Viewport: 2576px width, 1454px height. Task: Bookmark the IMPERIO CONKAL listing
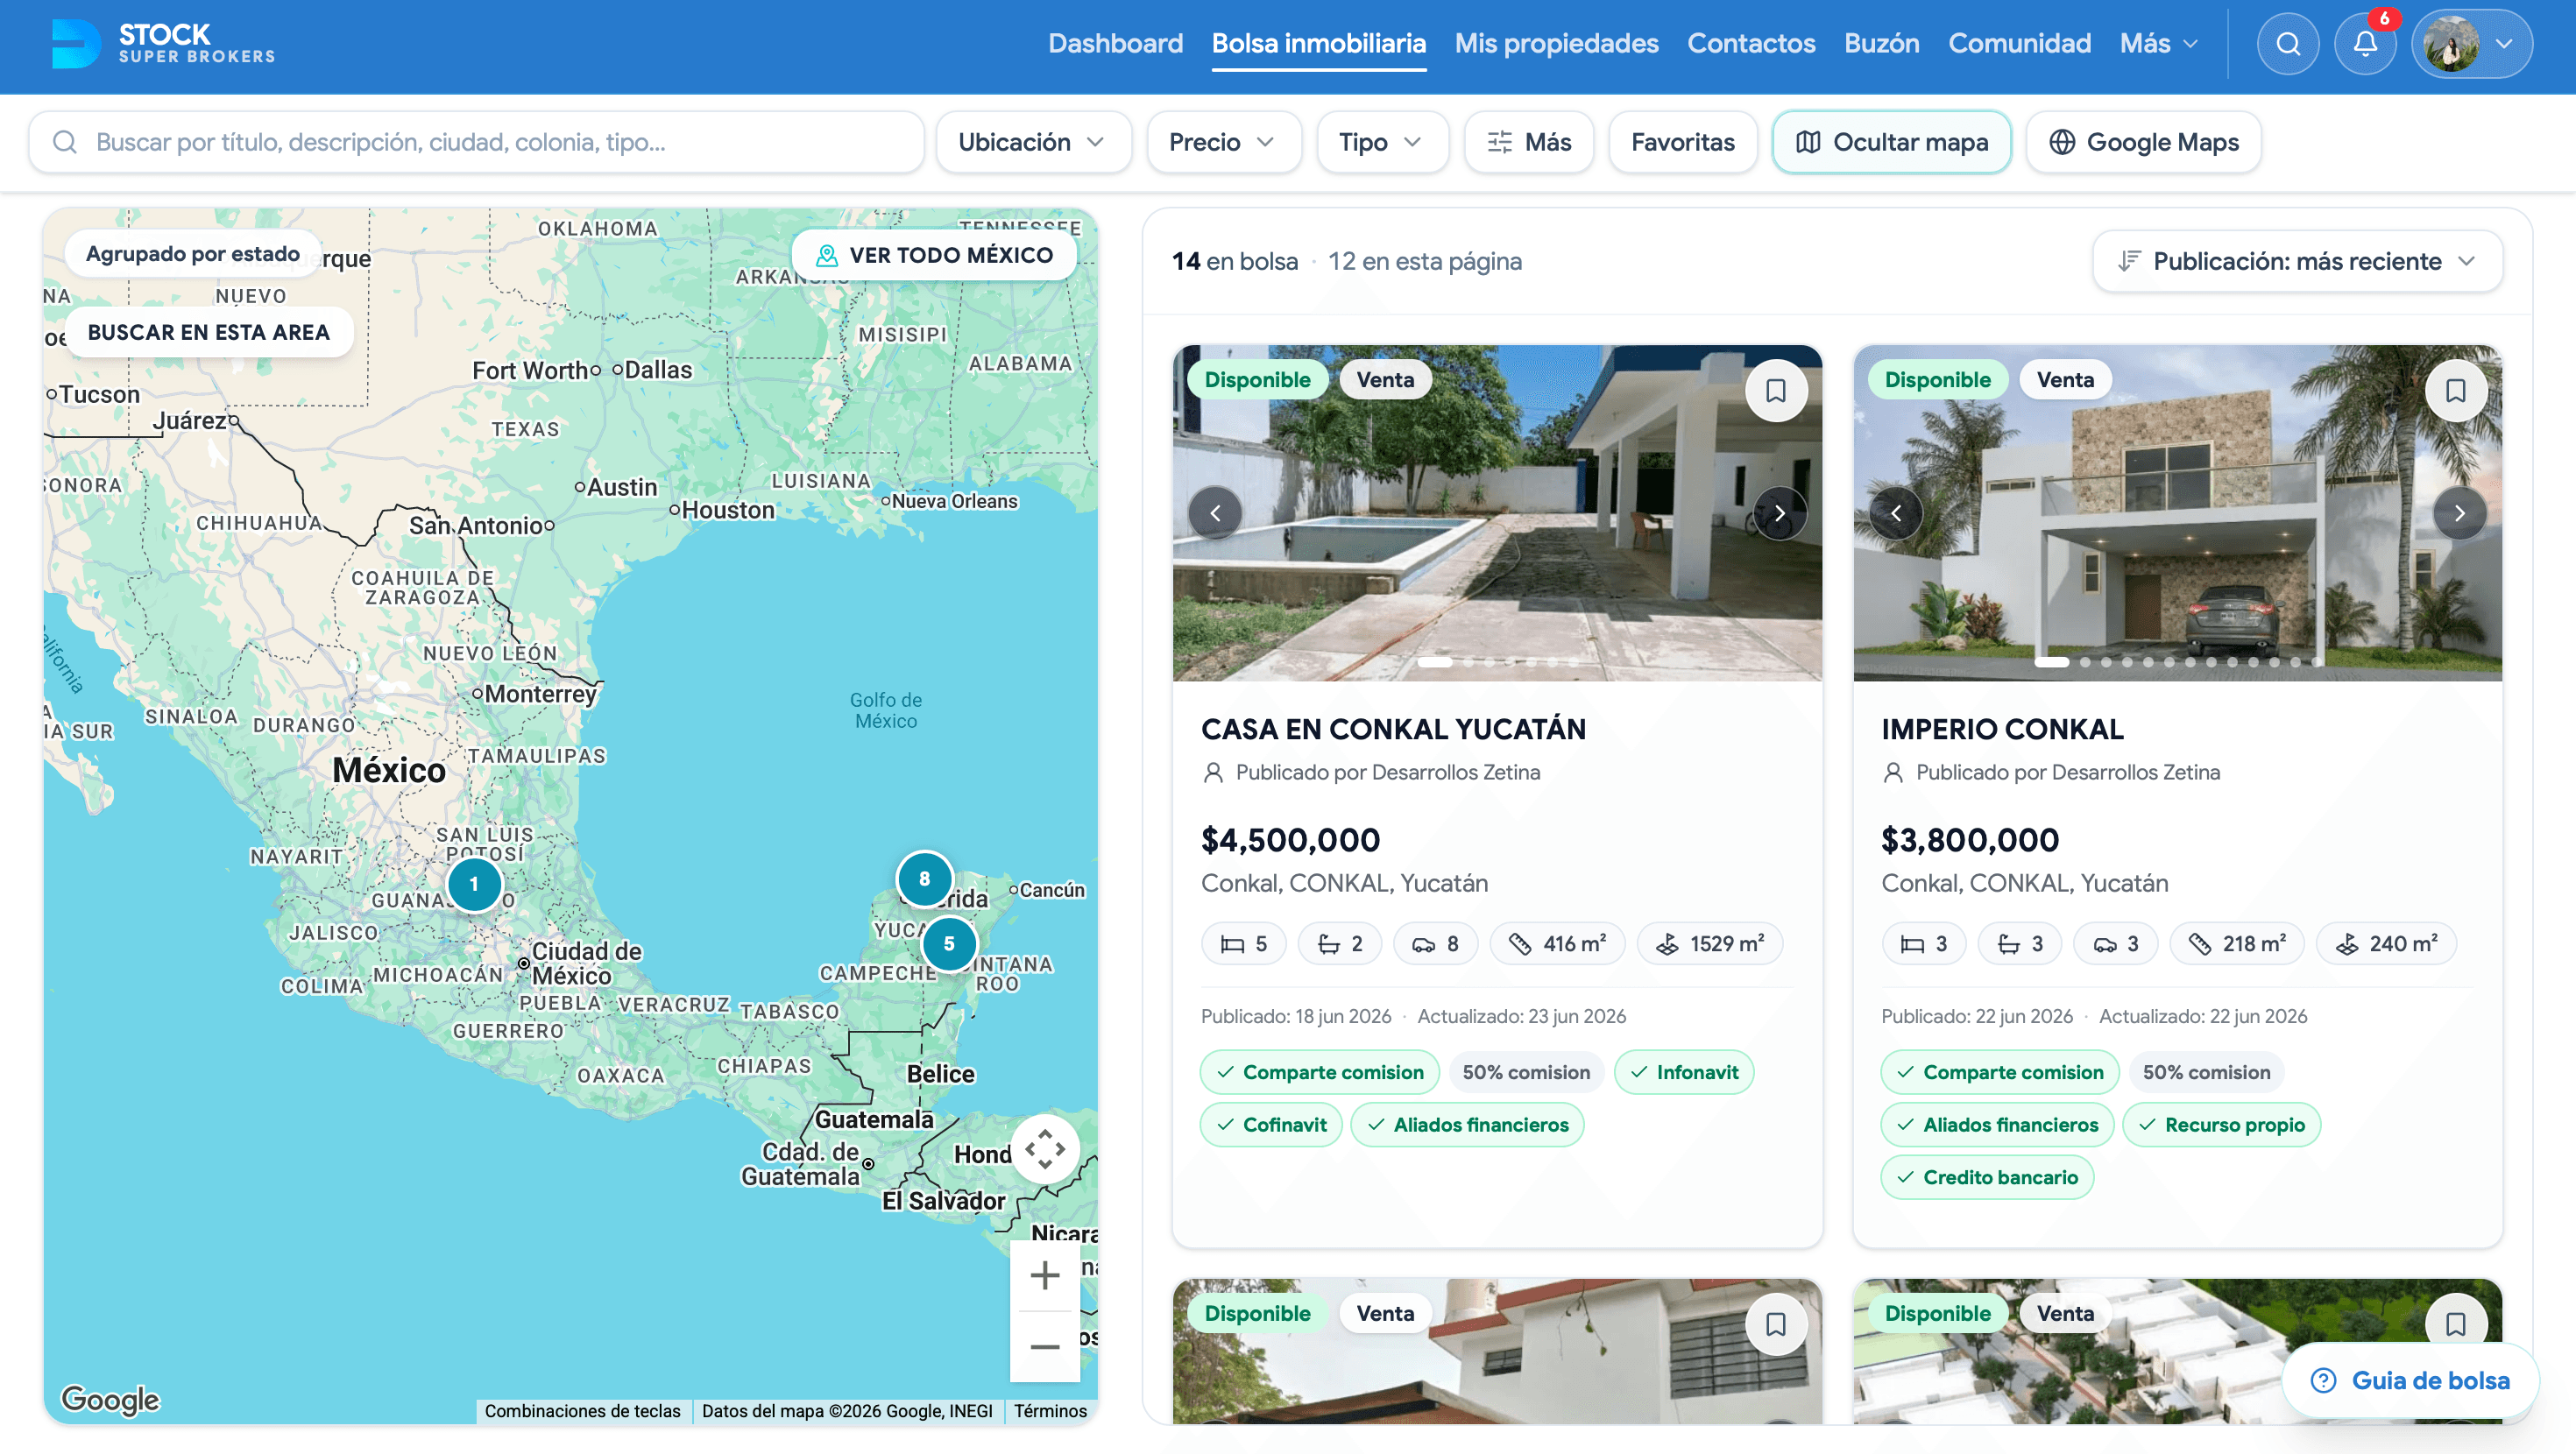click(x=2455, y=391)
